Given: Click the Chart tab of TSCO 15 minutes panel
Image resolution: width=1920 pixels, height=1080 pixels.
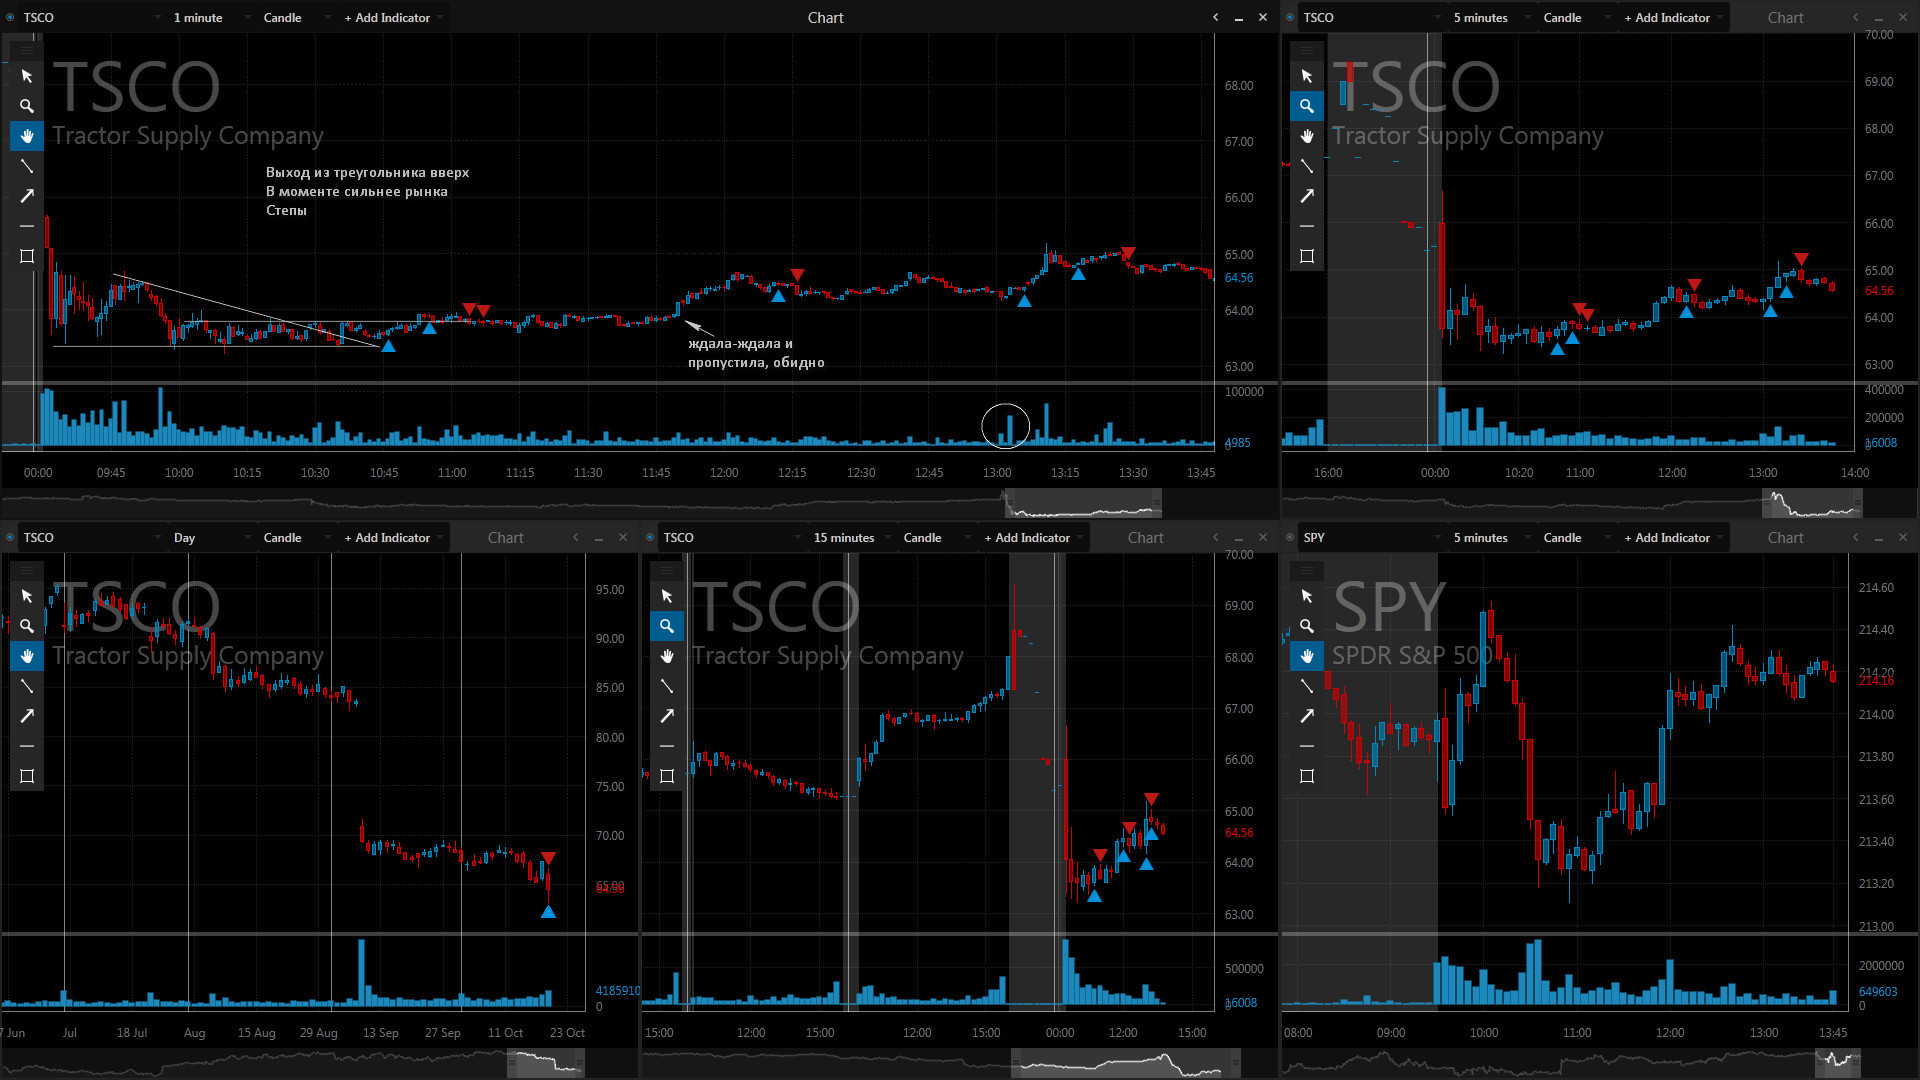Looking at the screenshot, I should coord(1145,537).
